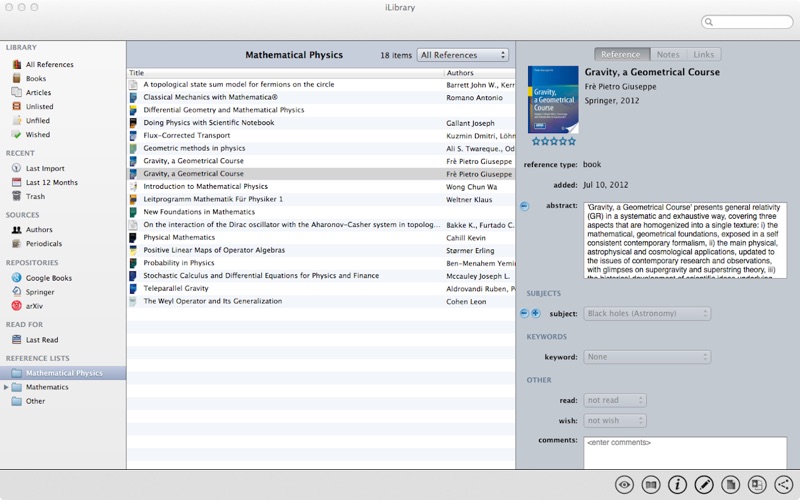Select 'On the interaction of the Dirac oscillator' row

pos(321,225)
